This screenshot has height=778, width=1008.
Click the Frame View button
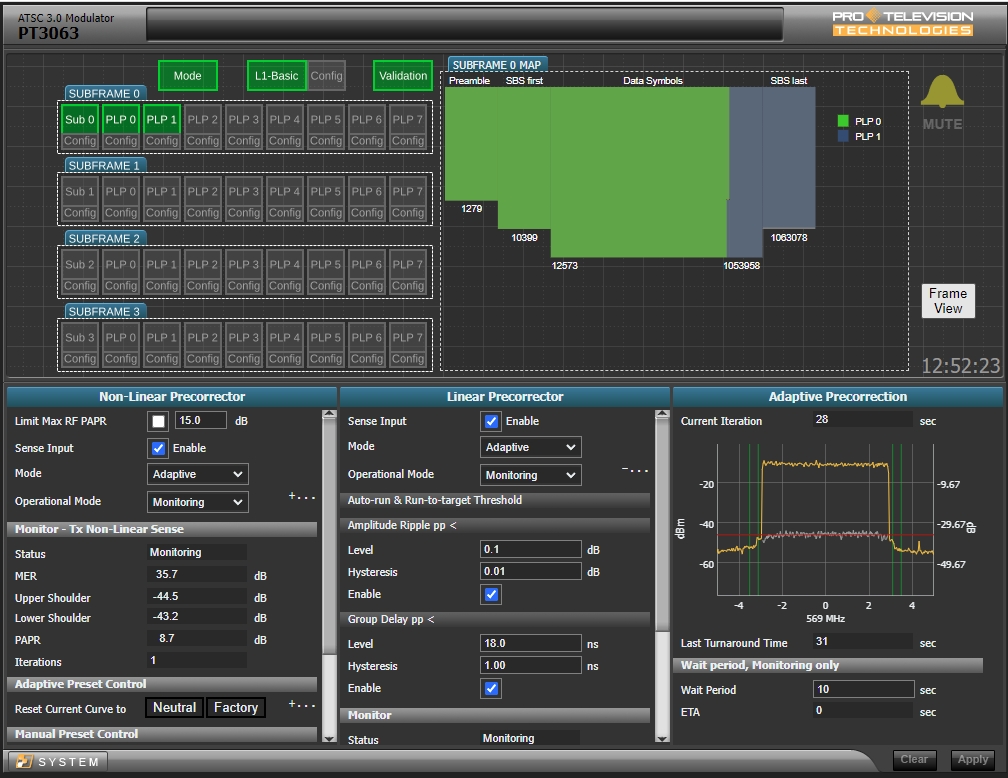click(x=947, y=301)
